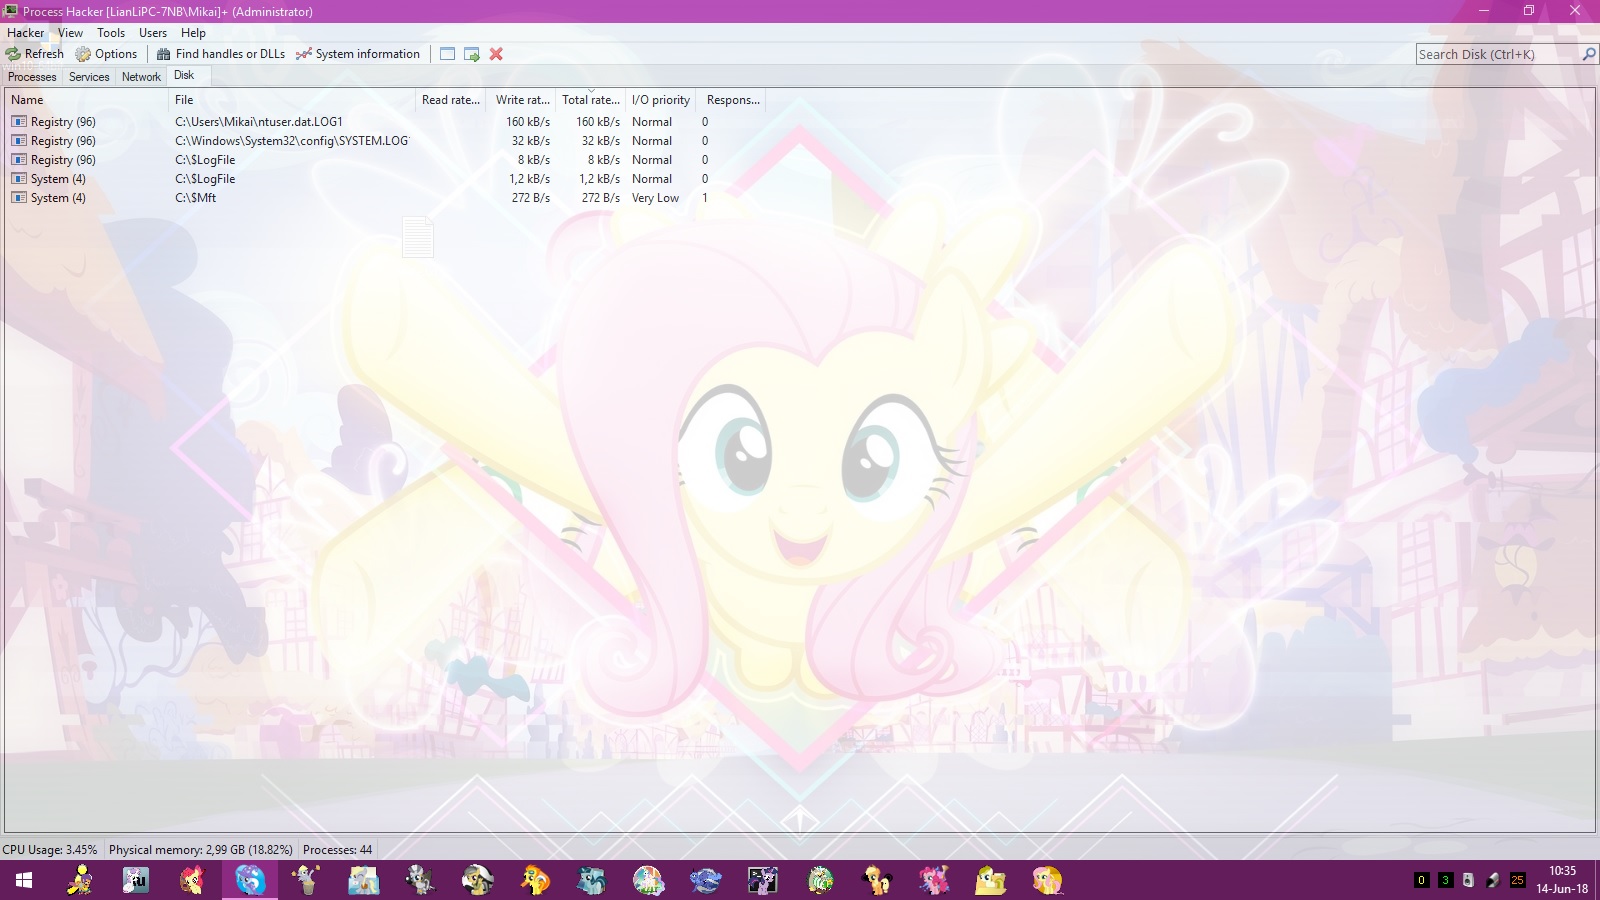The height and width of the screenshot is (900, 1600).
Task: Click the tray icon showing 25
Action: click(x=1517, y=880)
